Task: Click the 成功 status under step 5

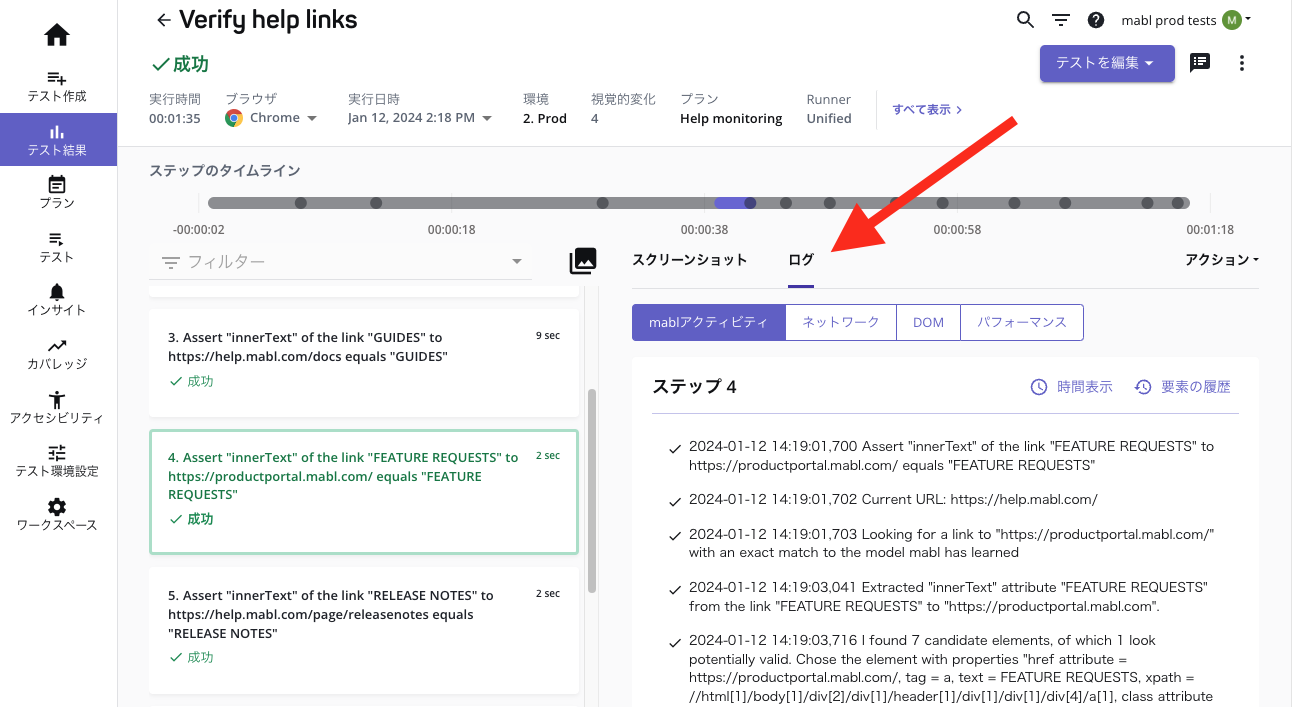Action: point(191,657)
